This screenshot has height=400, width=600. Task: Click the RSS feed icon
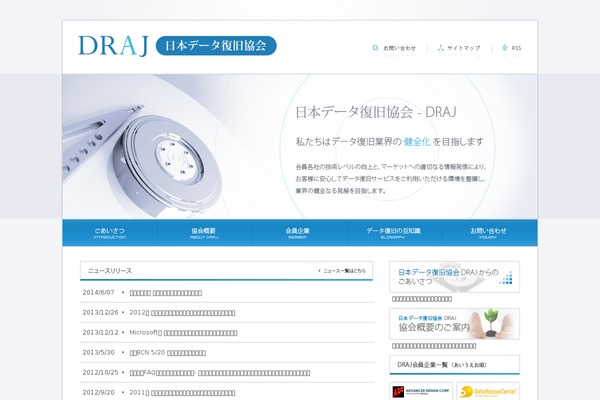pos(505,48)
